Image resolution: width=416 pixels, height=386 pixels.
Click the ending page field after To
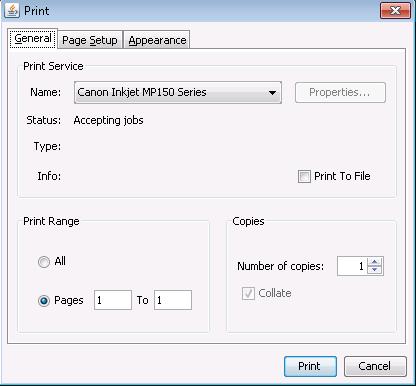tap(173, 300)
